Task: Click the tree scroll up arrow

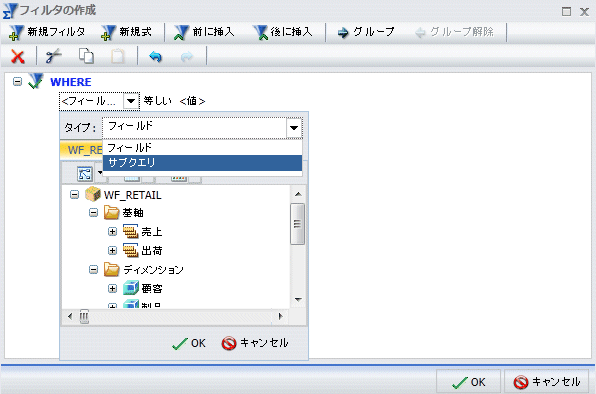Action: tap(298, 194)
